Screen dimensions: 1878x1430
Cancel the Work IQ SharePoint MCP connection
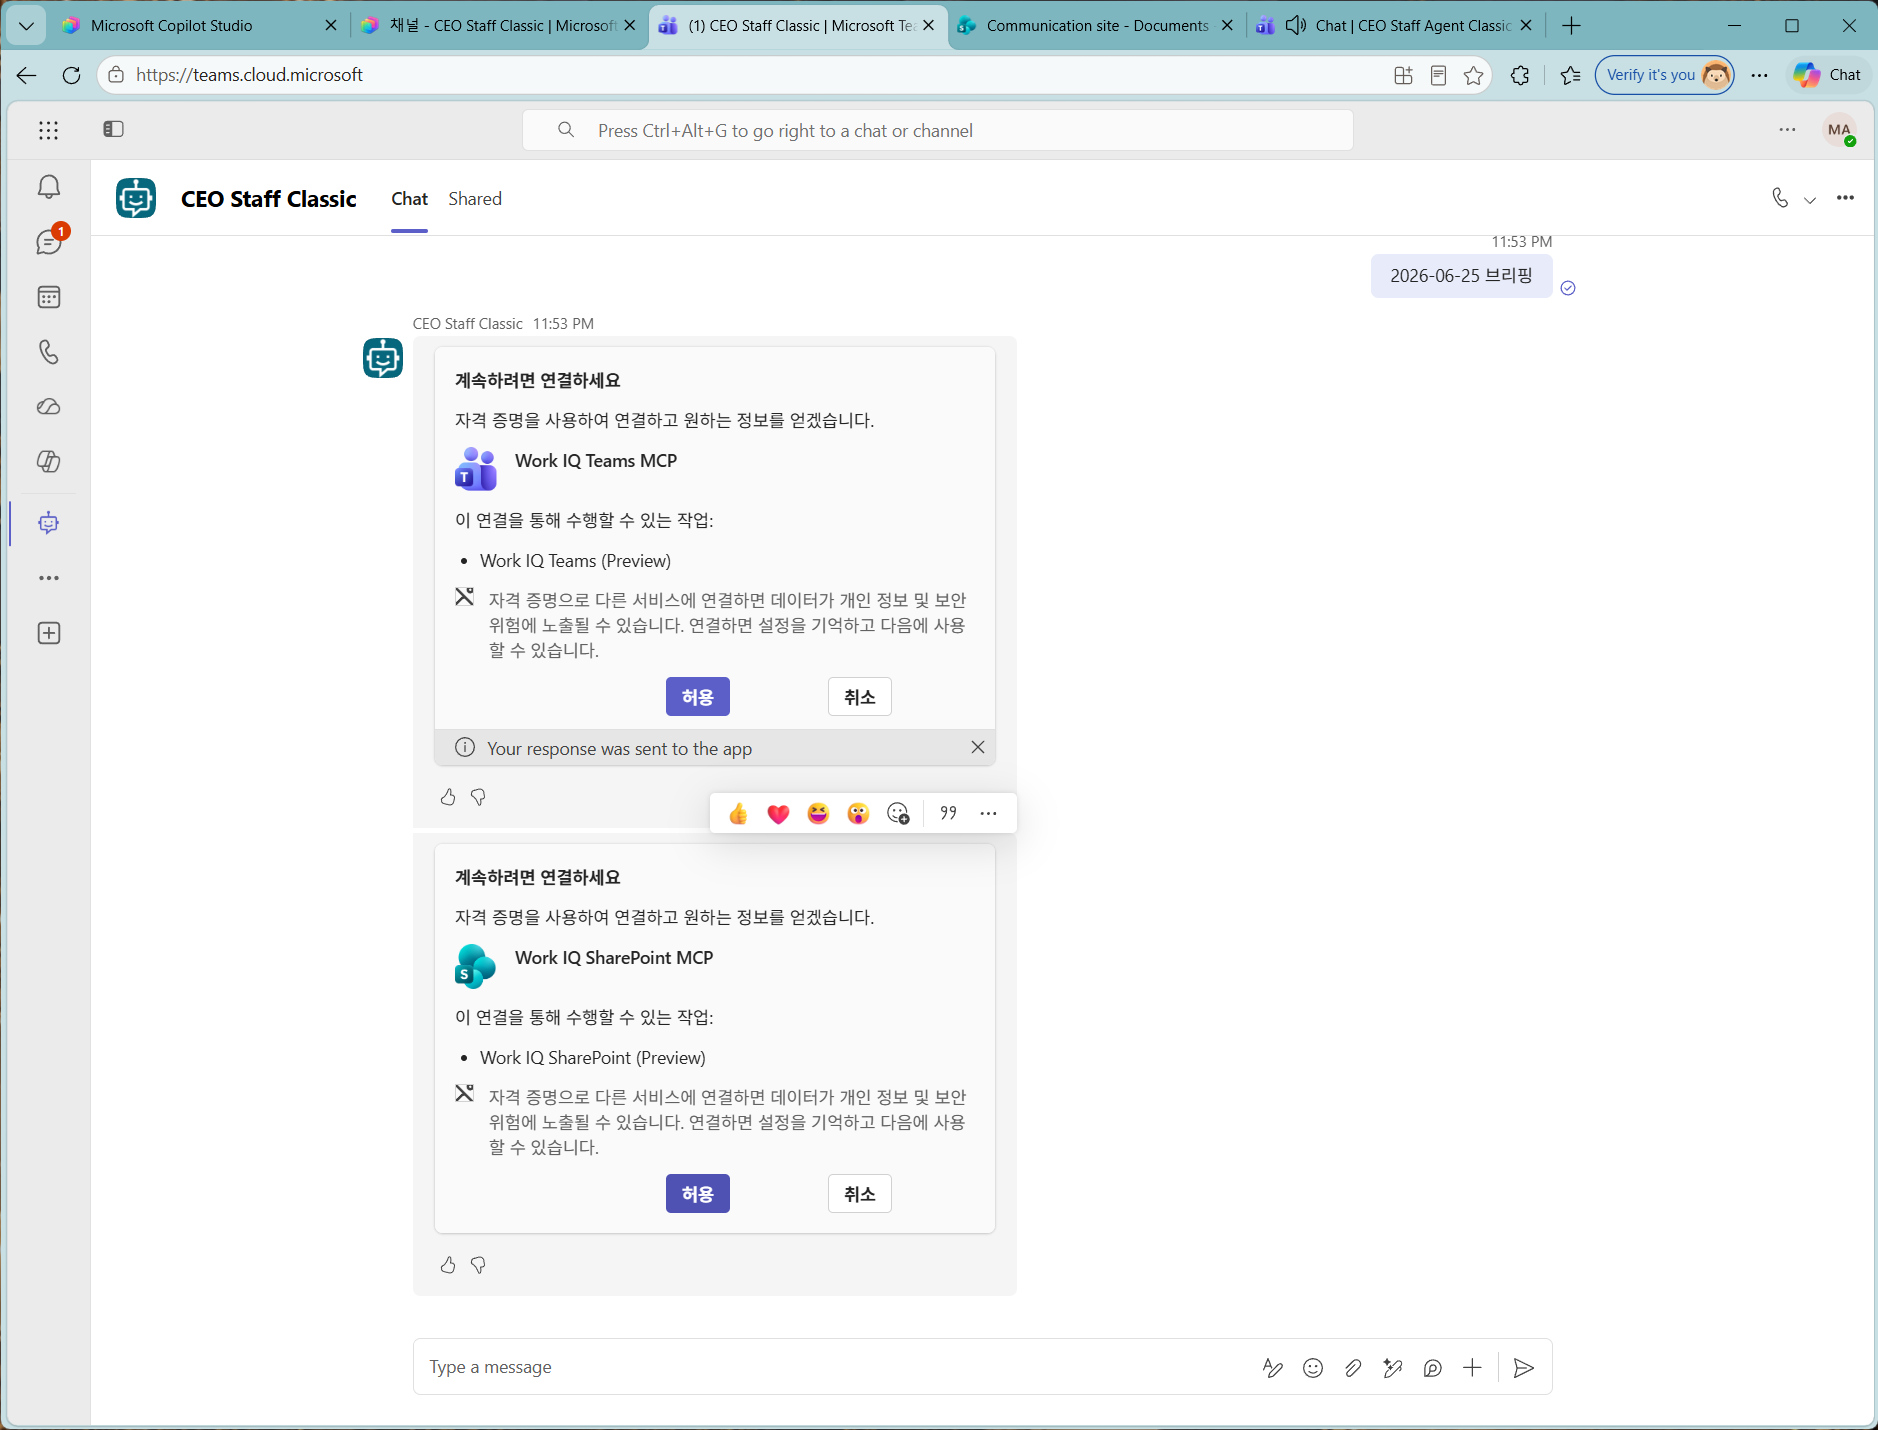pyautogui.click(x=859, y=1194)
